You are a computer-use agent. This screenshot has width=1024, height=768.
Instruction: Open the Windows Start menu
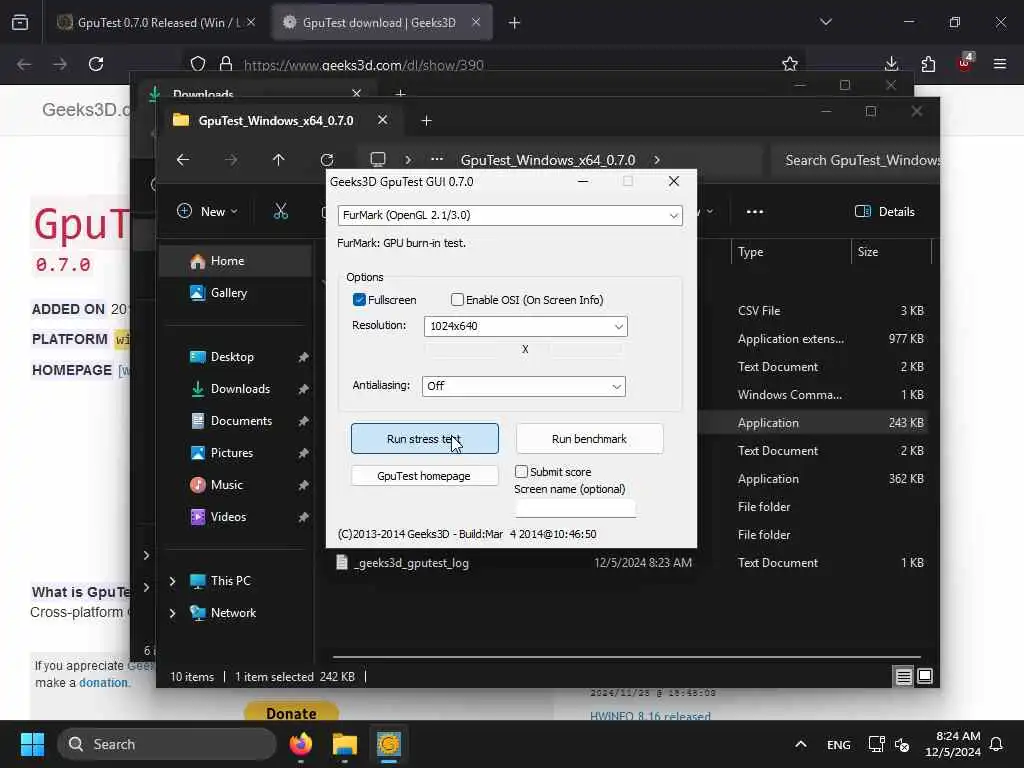32,744
